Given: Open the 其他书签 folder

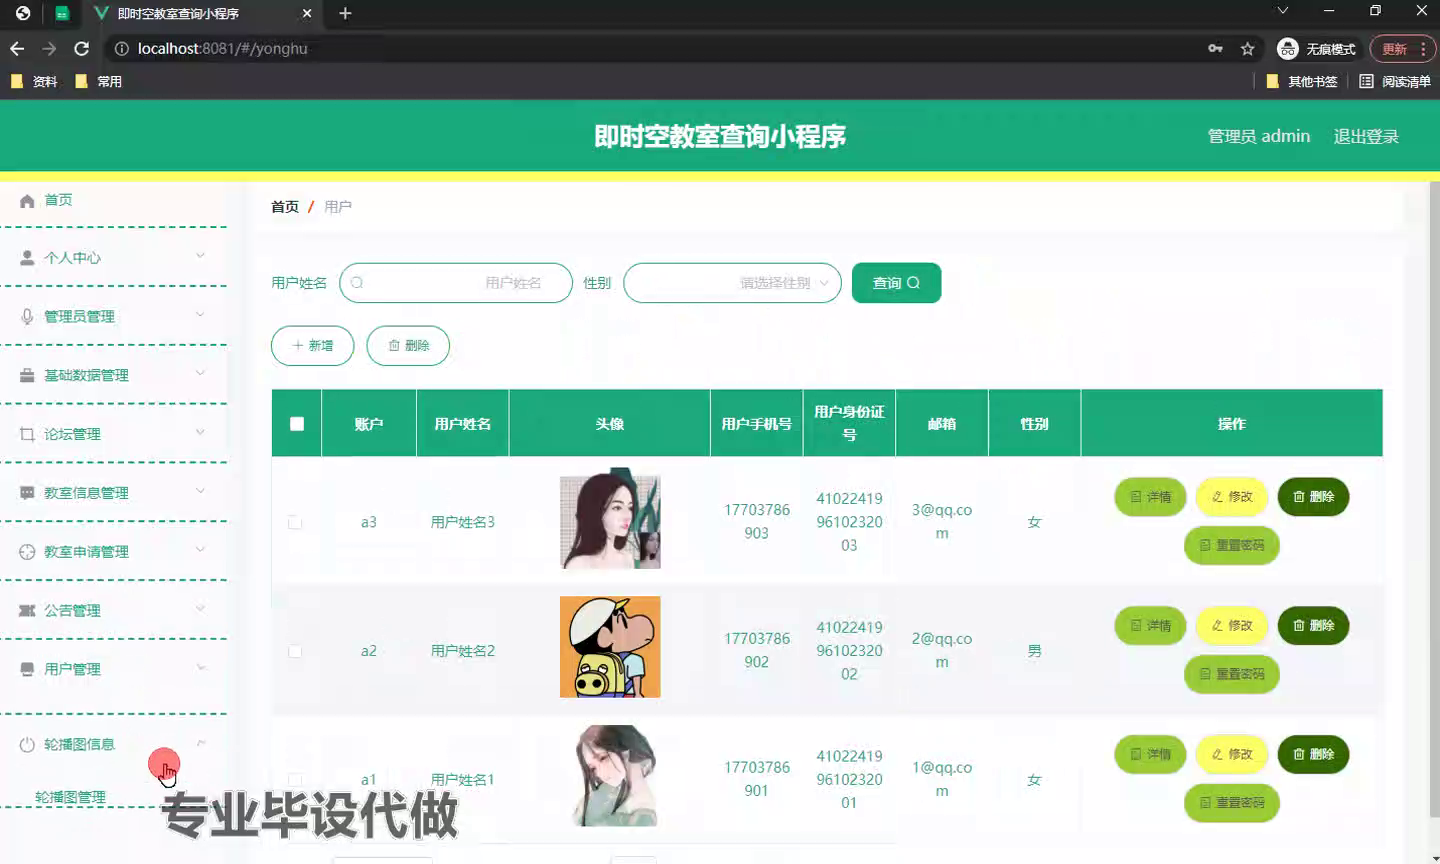Looking at the screenshot, I should 1302,81.
